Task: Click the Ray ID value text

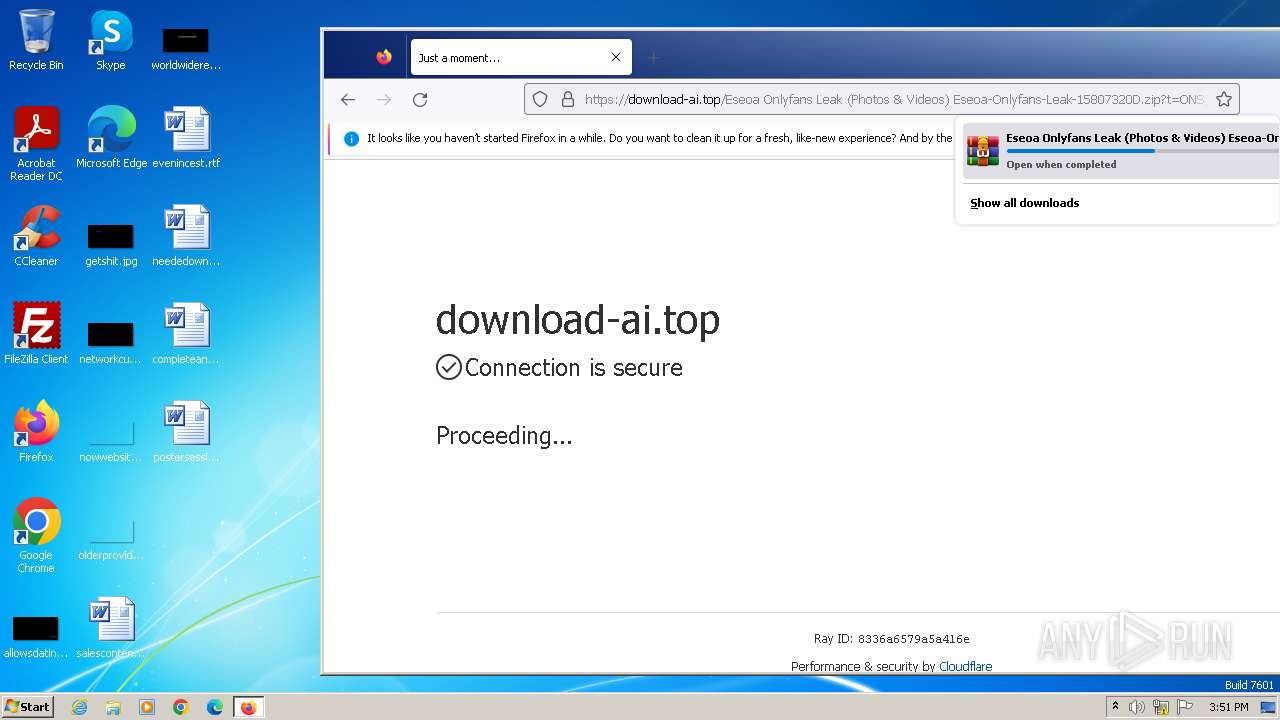Action: pyautogui.click(x=913, y=639)
